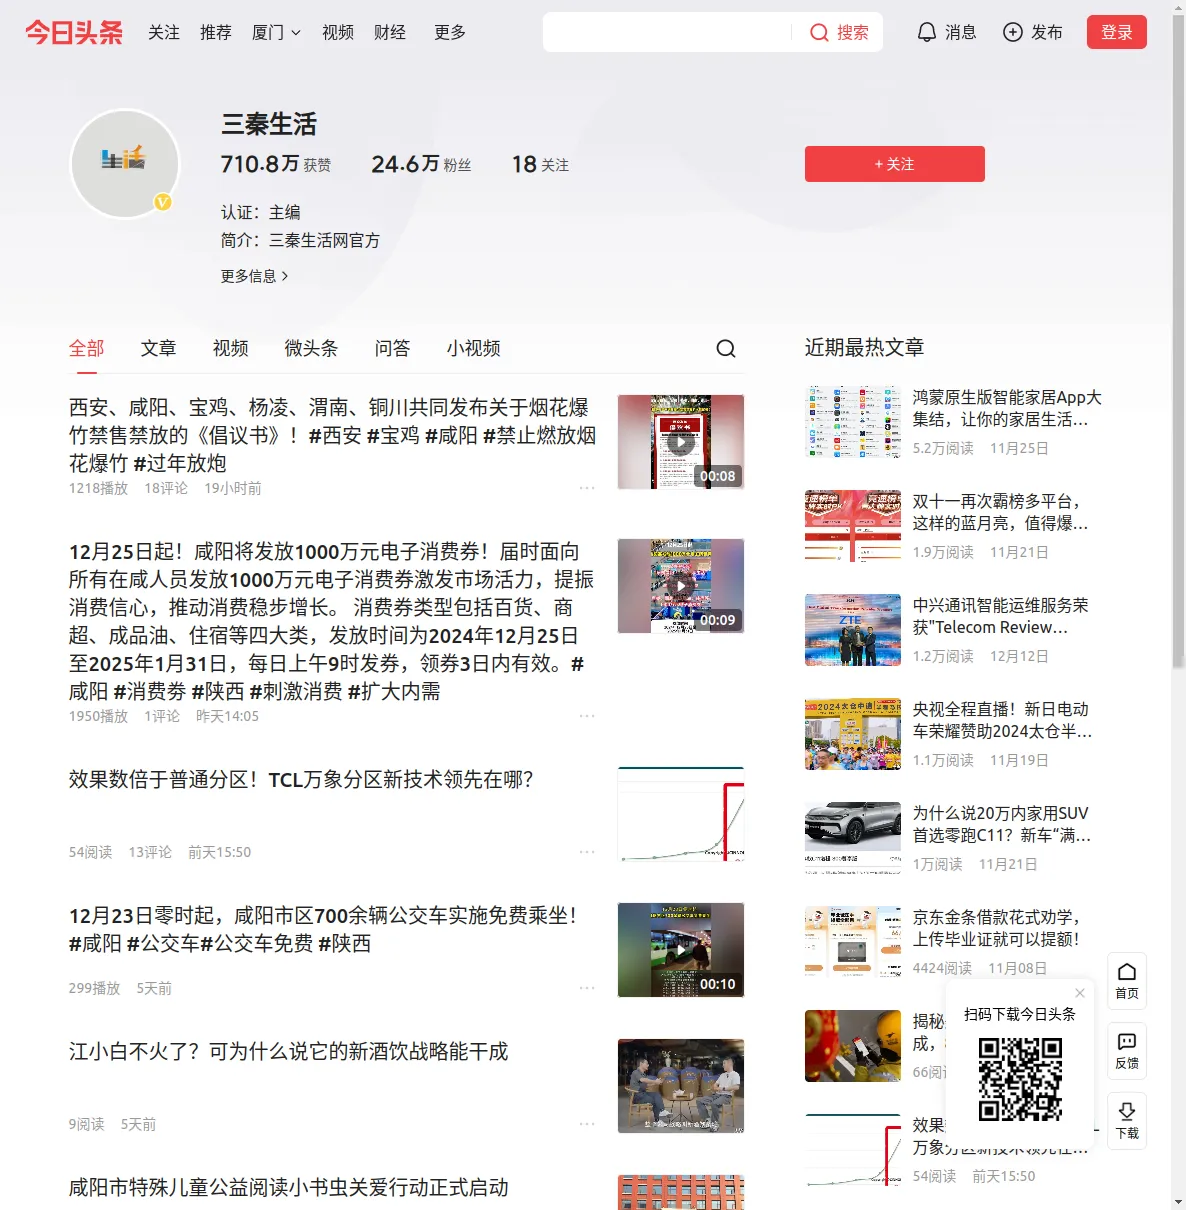Switch to the 微头条 tab

click(312, 348)
